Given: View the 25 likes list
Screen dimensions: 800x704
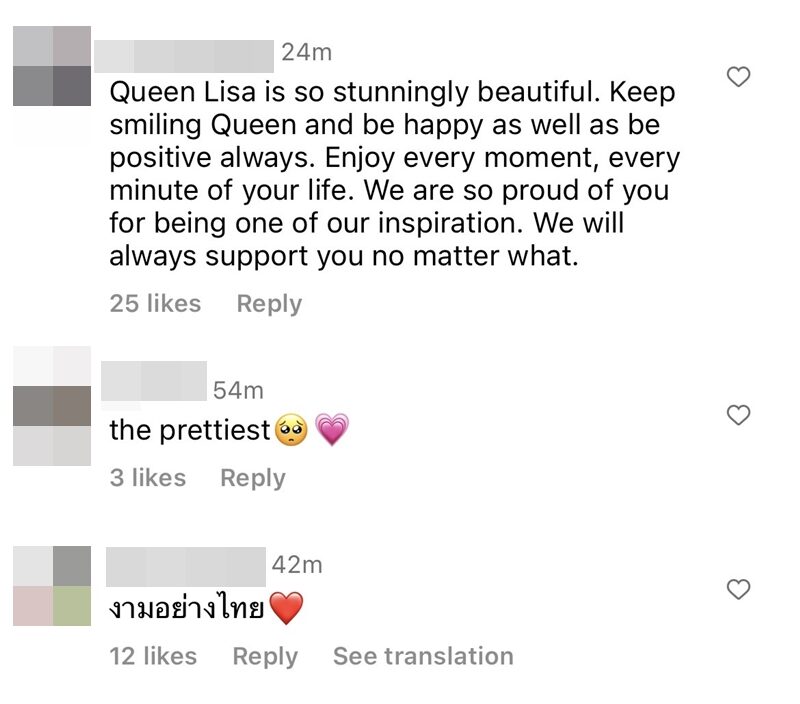Looking at the screenshot, I should point(155,304).
